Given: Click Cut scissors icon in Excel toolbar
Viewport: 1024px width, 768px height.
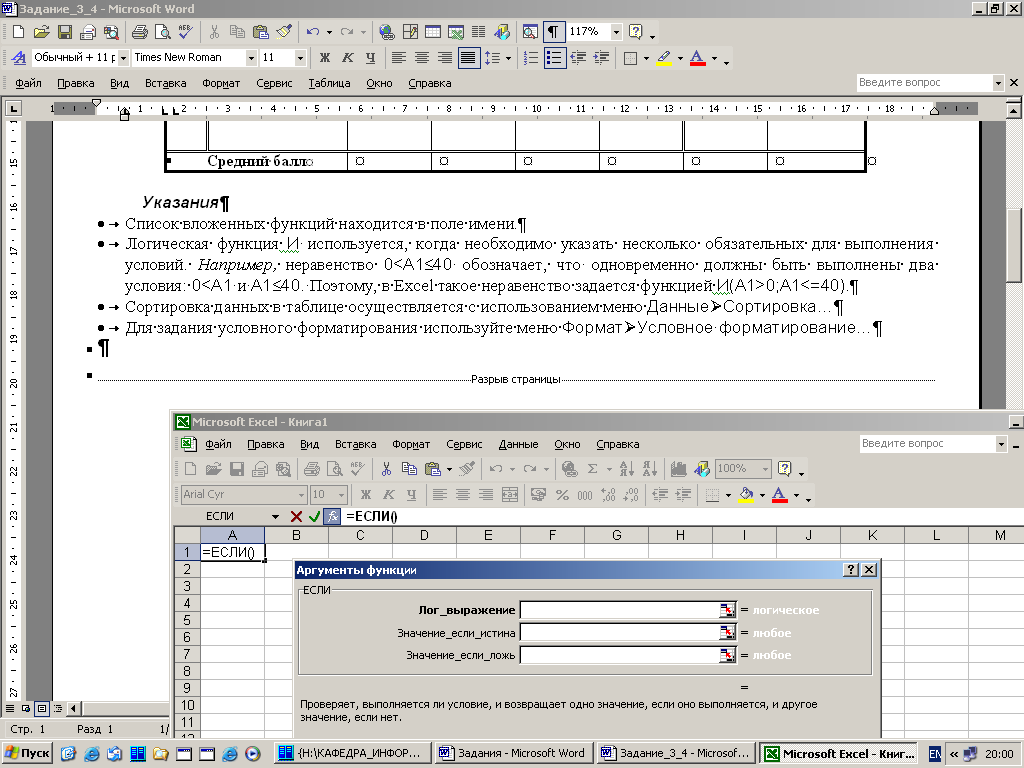Looking at the screenshot, I should [x=386, y=468].
